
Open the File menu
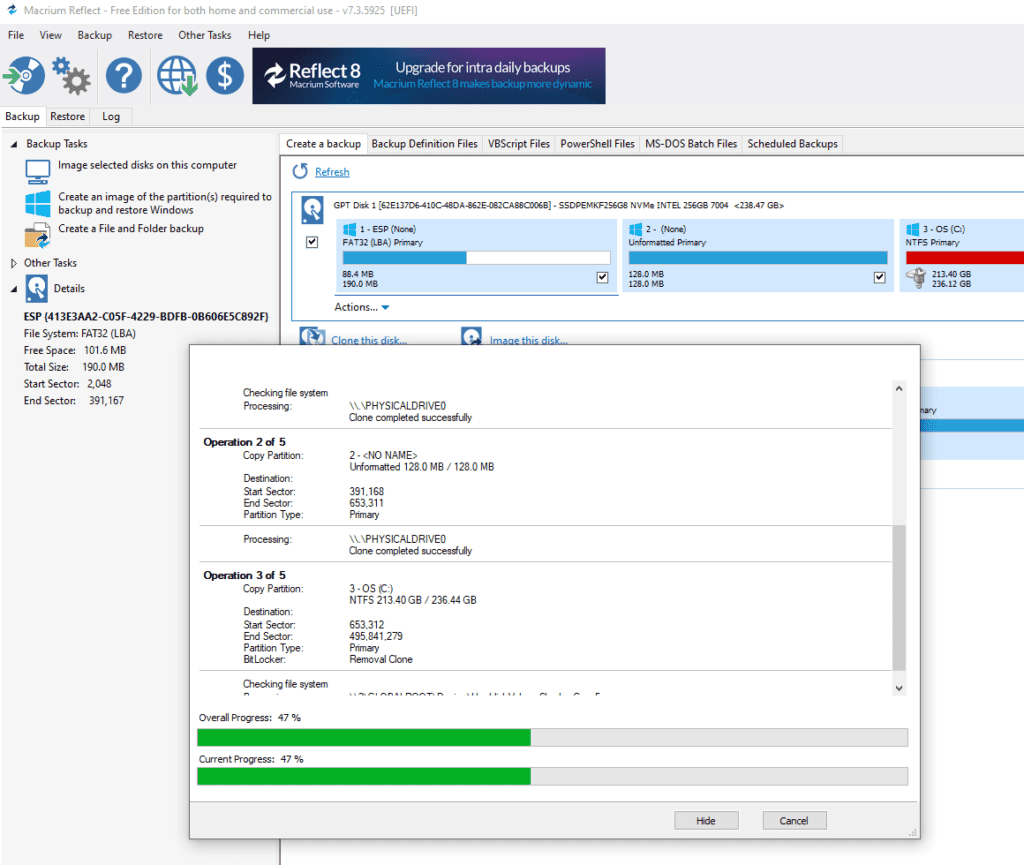pyautogui.click(x=16, y=35)
